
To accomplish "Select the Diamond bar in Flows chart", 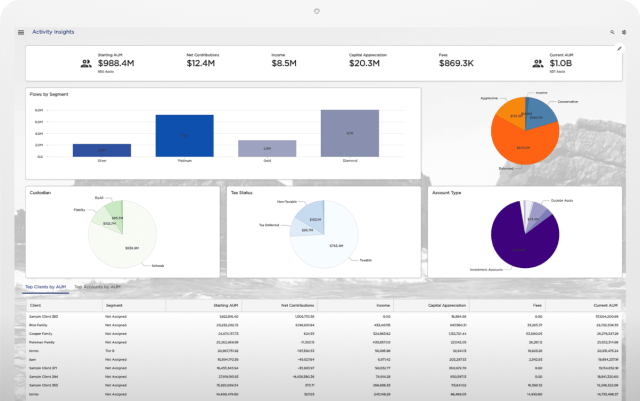I will [x=350, y=134].
